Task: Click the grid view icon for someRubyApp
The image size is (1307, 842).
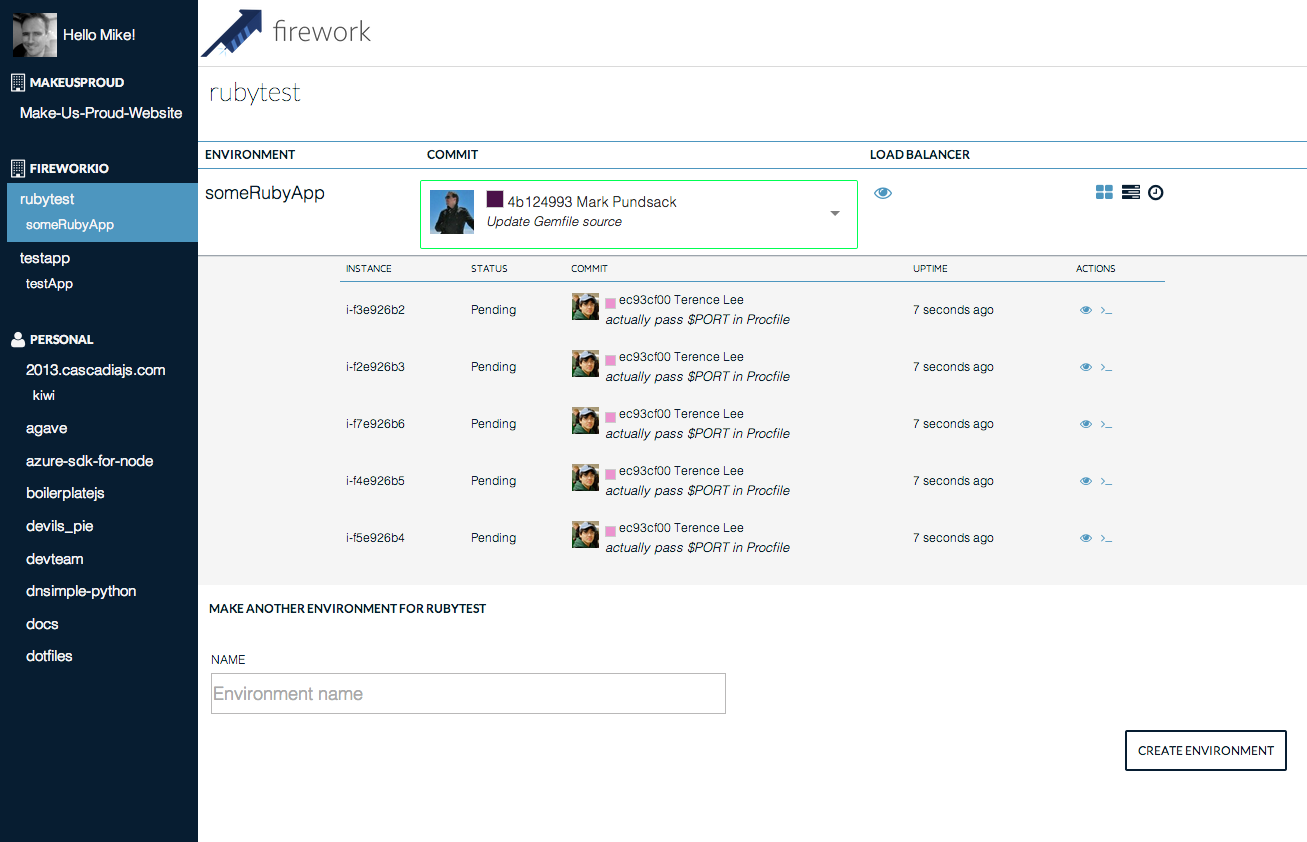Action: [x=1104, y=192]
